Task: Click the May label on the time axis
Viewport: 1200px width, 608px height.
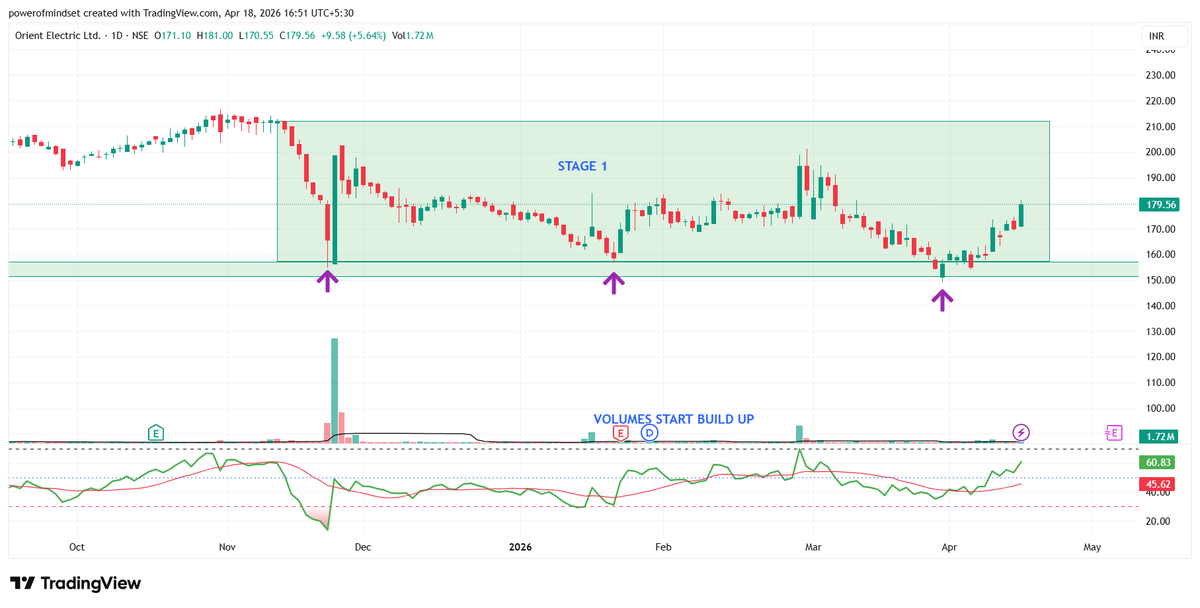Action: (1092, 547)
